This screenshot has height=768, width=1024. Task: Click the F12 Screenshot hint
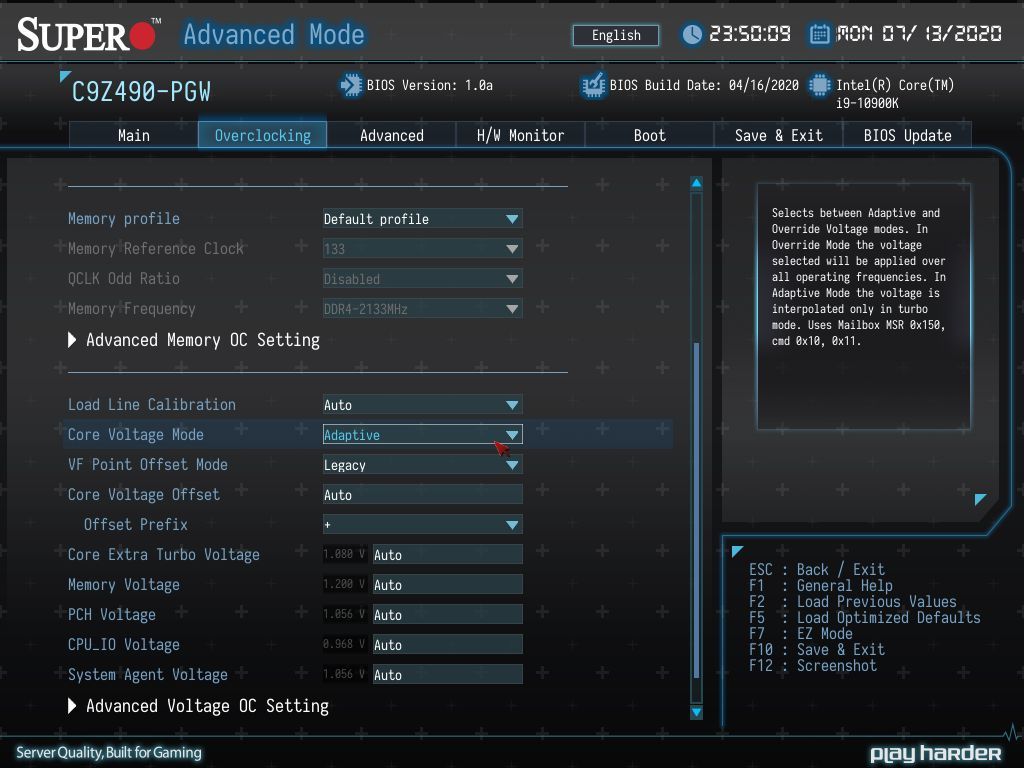[x=812, y=665]
